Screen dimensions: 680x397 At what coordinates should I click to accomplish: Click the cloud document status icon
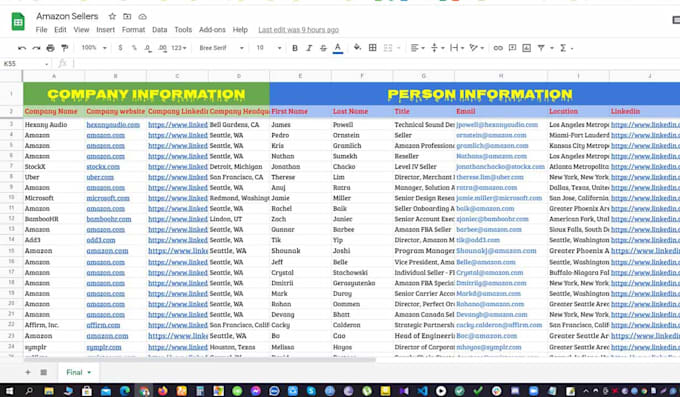coord(142,16)
